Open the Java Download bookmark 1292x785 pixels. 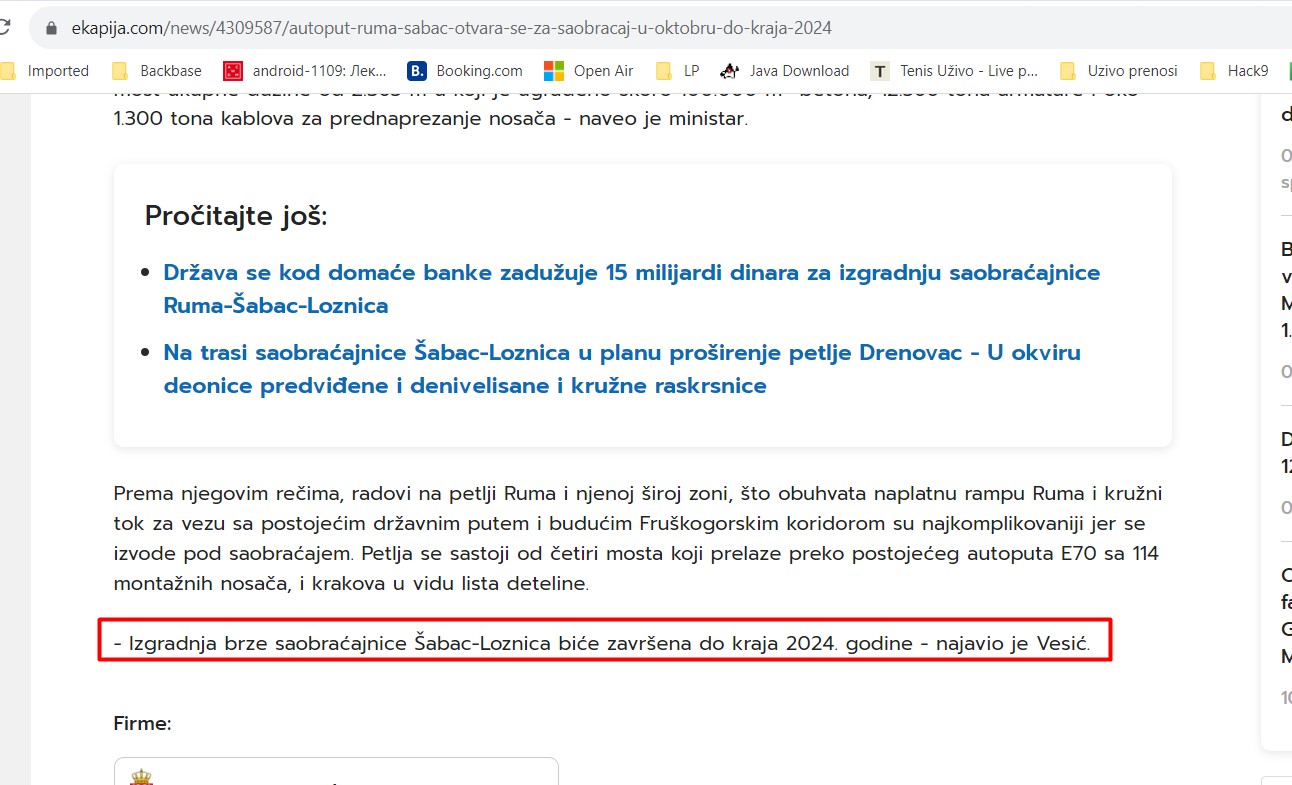click(x=785, y=71)
